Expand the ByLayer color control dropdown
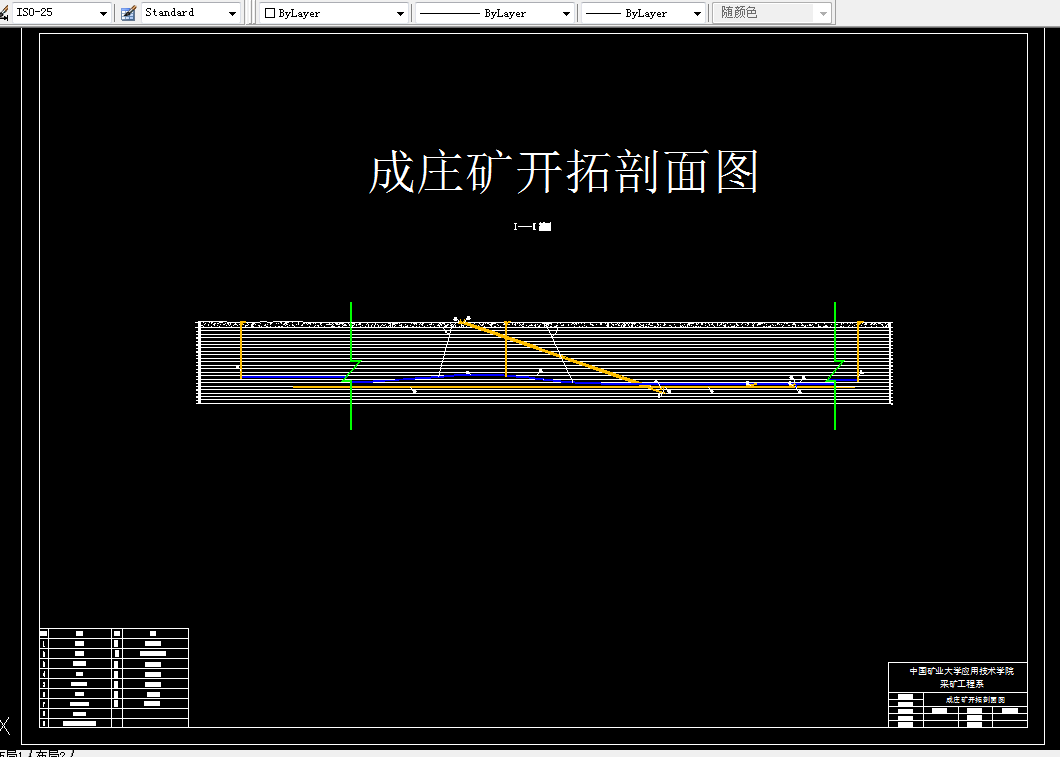1060x757 pixels. coord(399,13)
